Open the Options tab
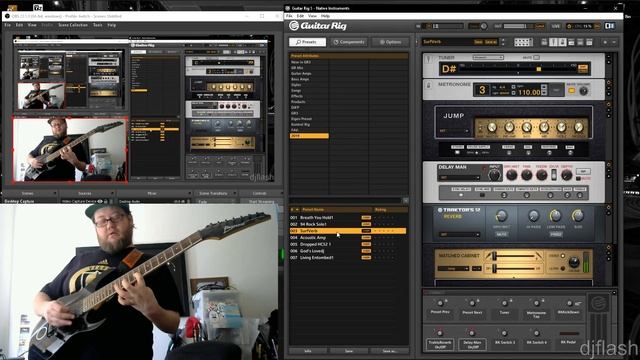The image size is (640, 360). pos(391,42)
